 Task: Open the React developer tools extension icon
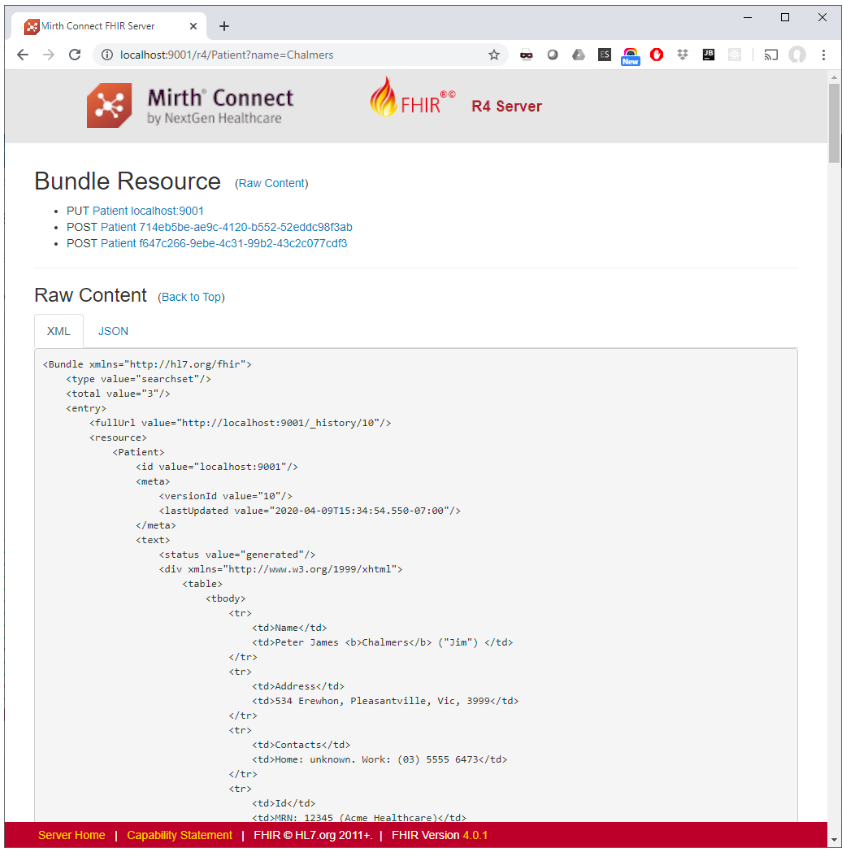pyautogui.click(x=734, y=55)
